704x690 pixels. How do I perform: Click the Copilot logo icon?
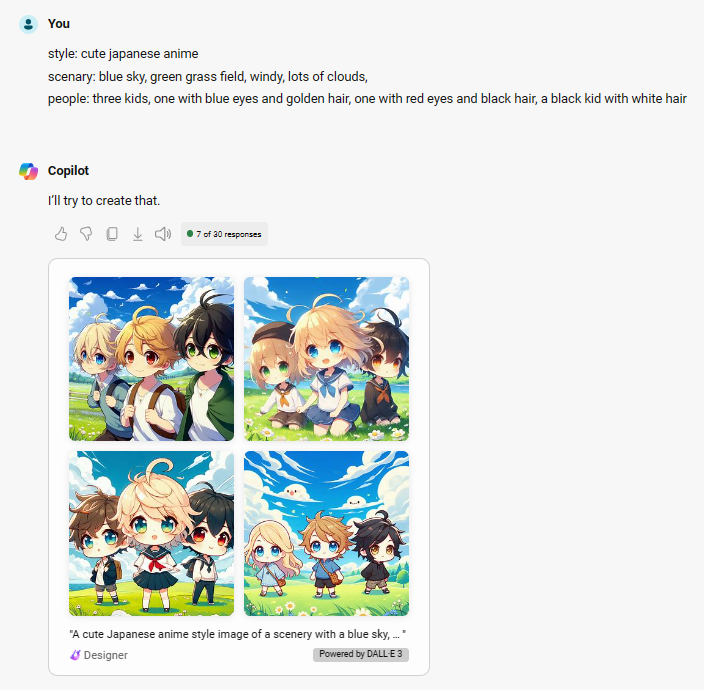28,171
